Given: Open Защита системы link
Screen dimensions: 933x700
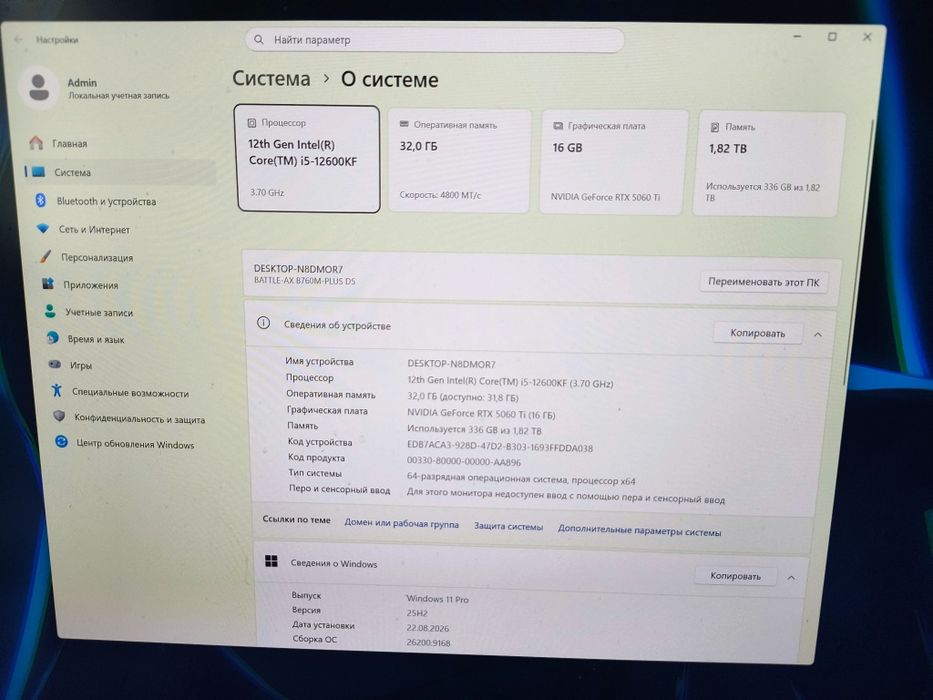Looking at the screenshot, I should (508, 526).
